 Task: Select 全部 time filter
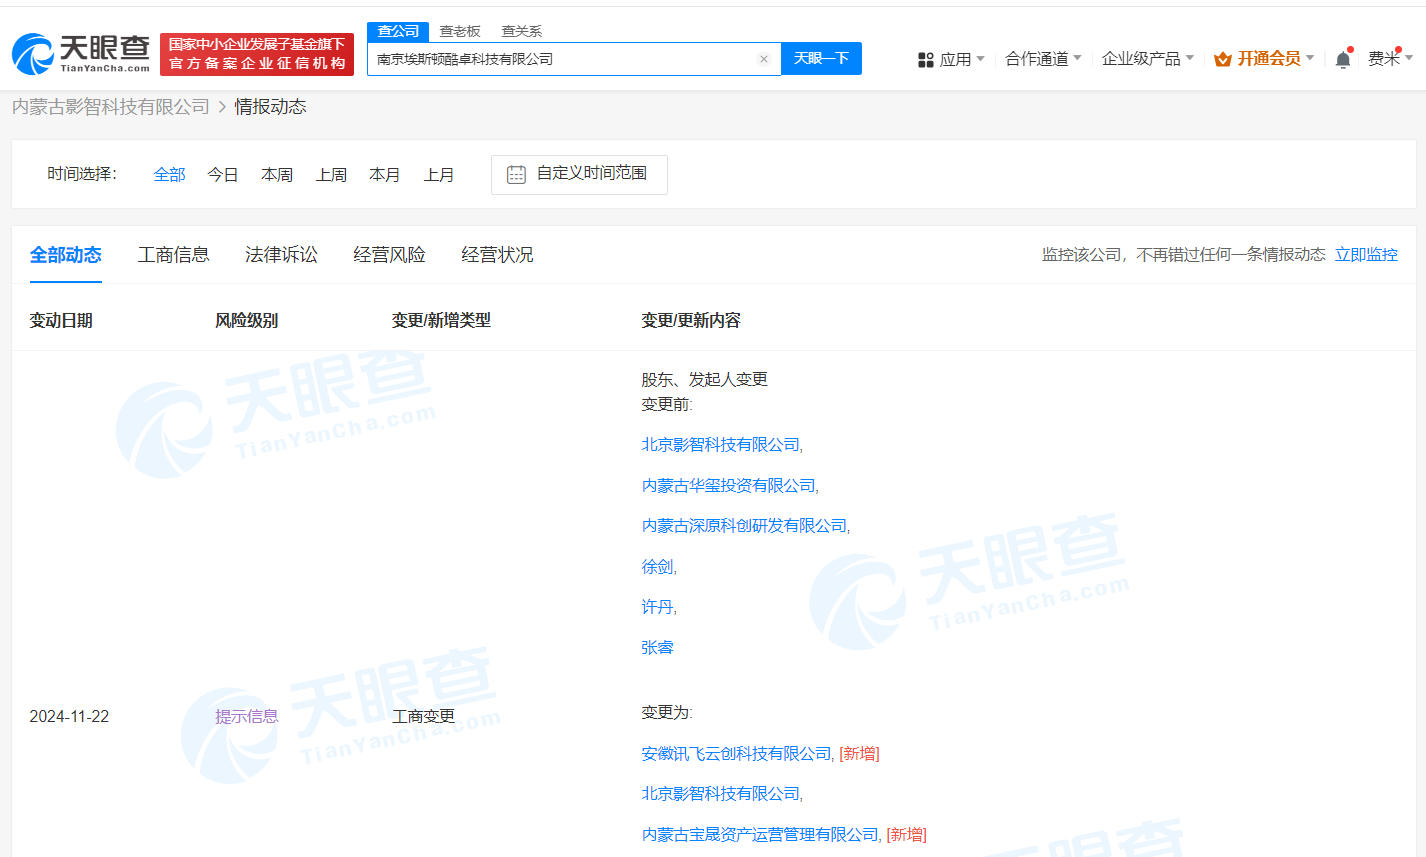169,175
